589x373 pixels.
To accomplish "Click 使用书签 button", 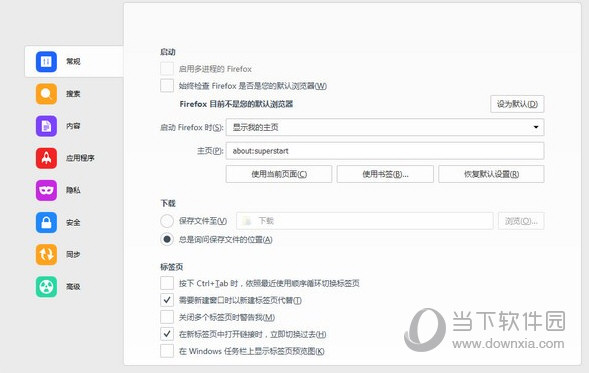I will click(385, 174).
